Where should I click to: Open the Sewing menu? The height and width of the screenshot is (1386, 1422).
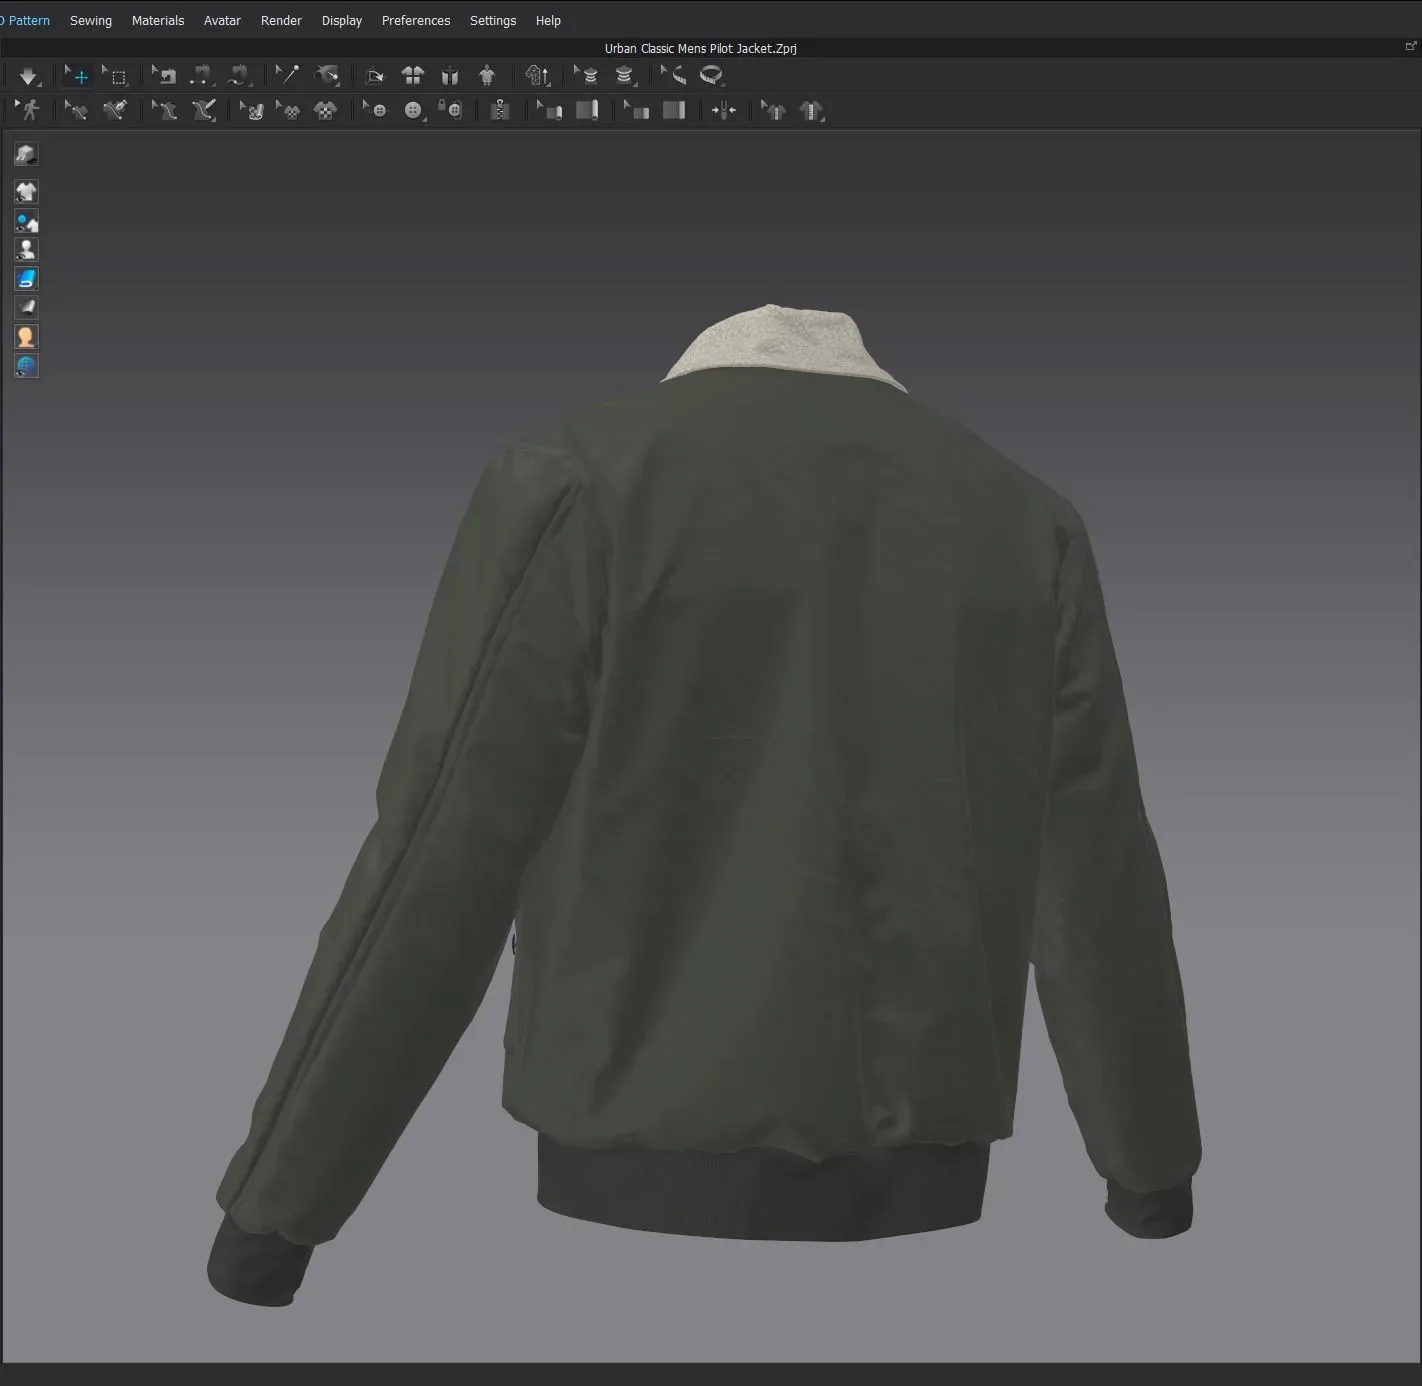pyautogui.click(x=91, y=20)
